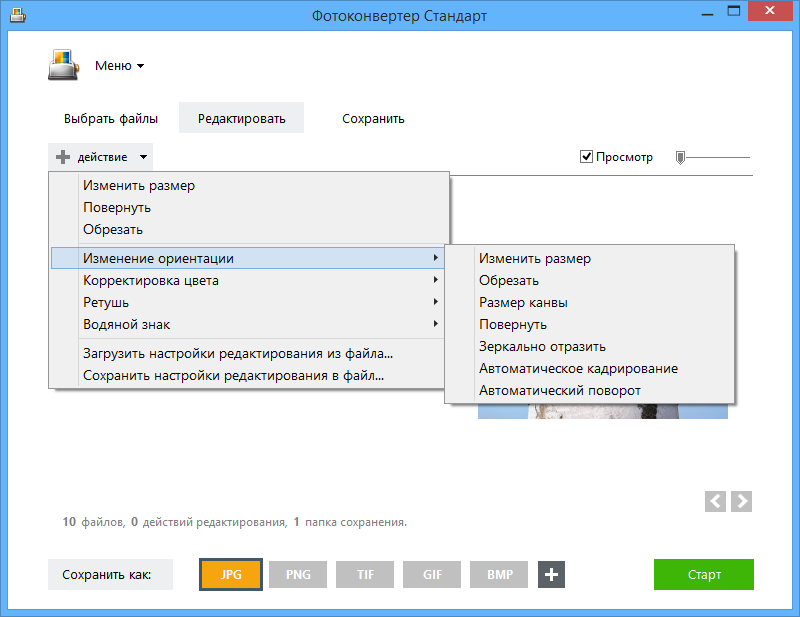Switch to the Выбрать файлы tab

[111, 118]
